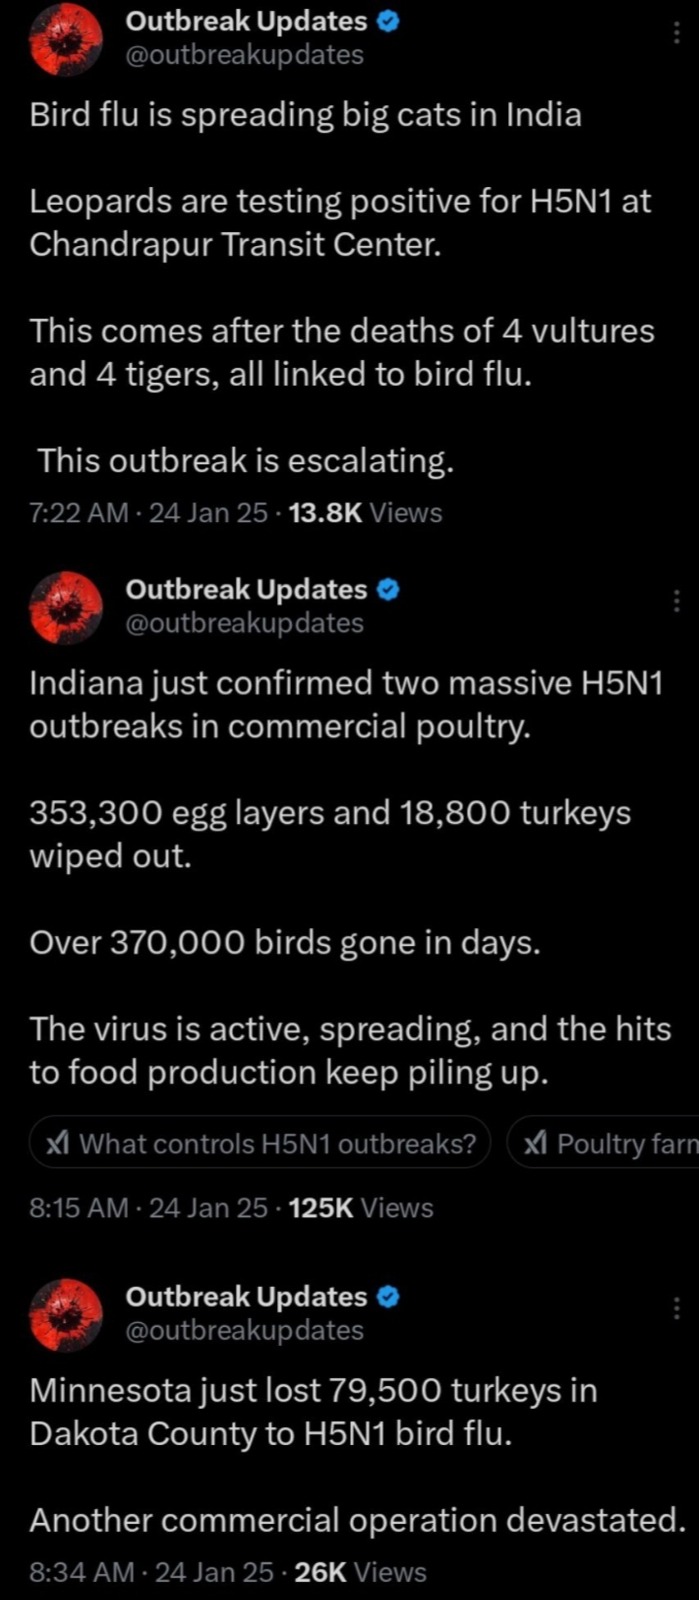Viewport: 699px width, 1600px height.
Task: Click the 125K Views analytics label
Action: [x=360, y=1208]
